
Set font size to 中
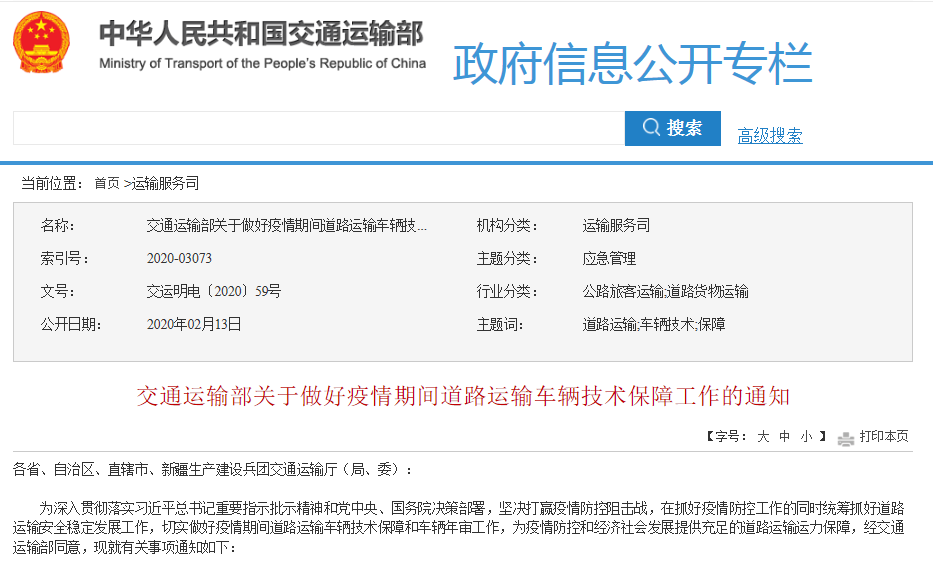click(x=785, y=437)
